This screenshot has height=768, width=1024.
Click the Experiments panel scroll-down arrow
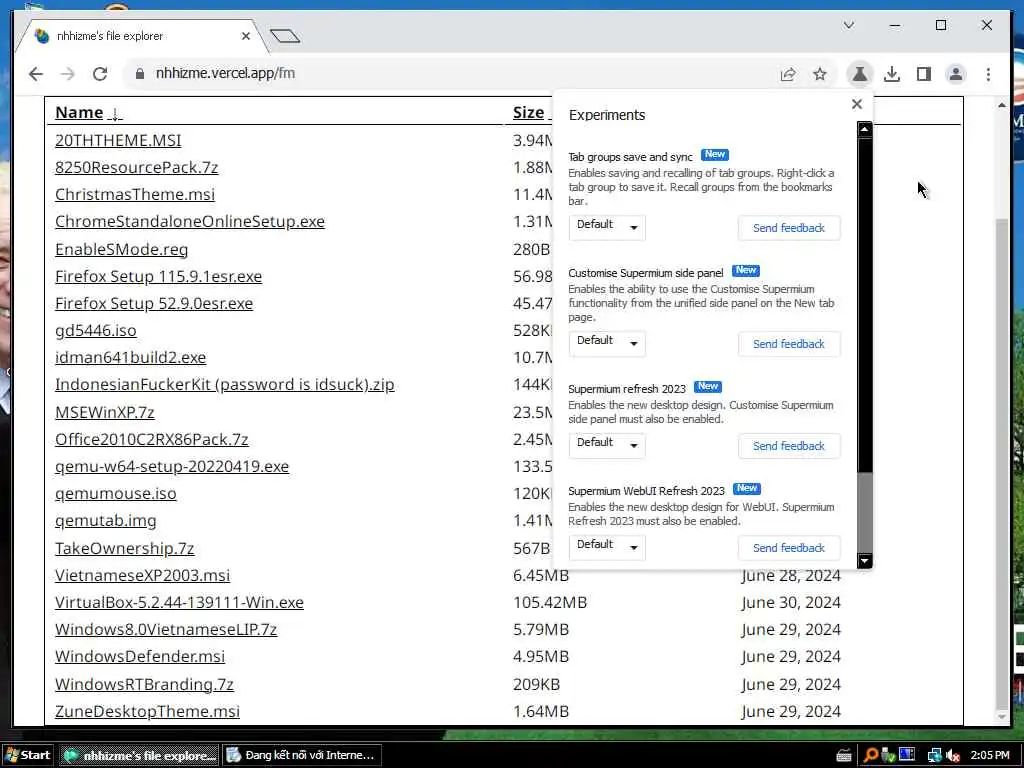tap(865, 560)
